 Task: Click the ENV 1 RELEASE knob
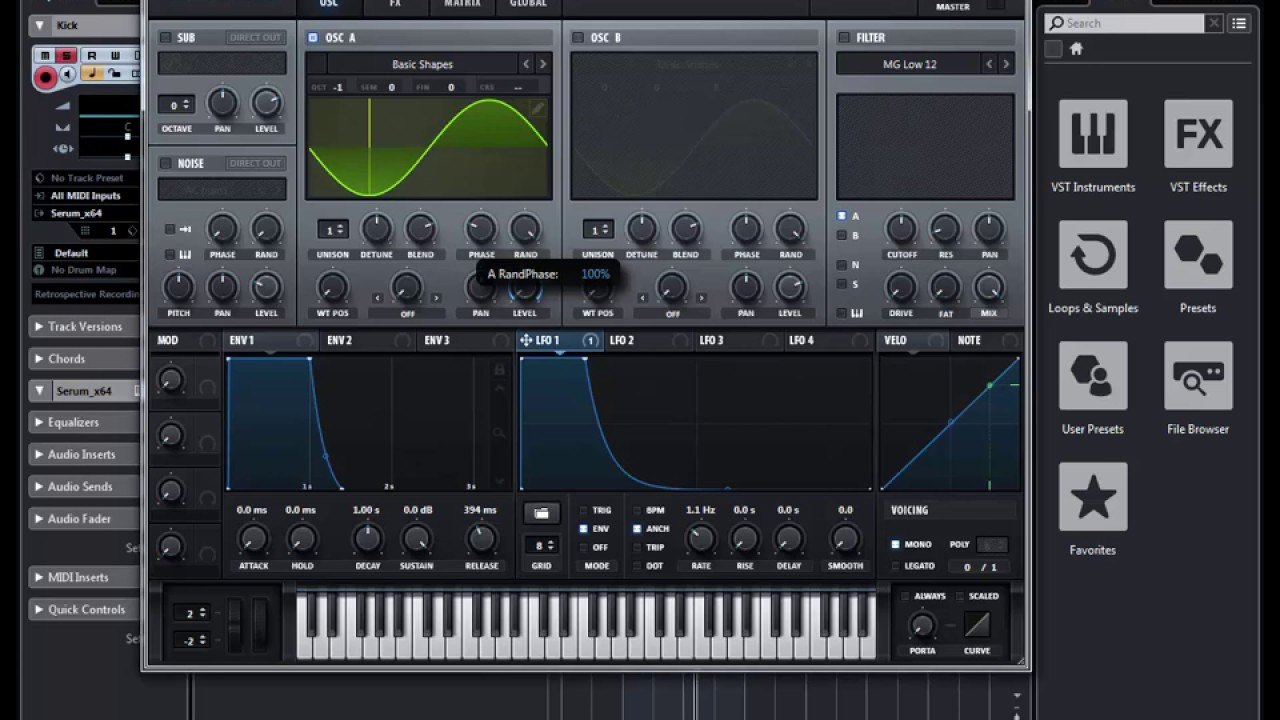(x=481, y=539)
